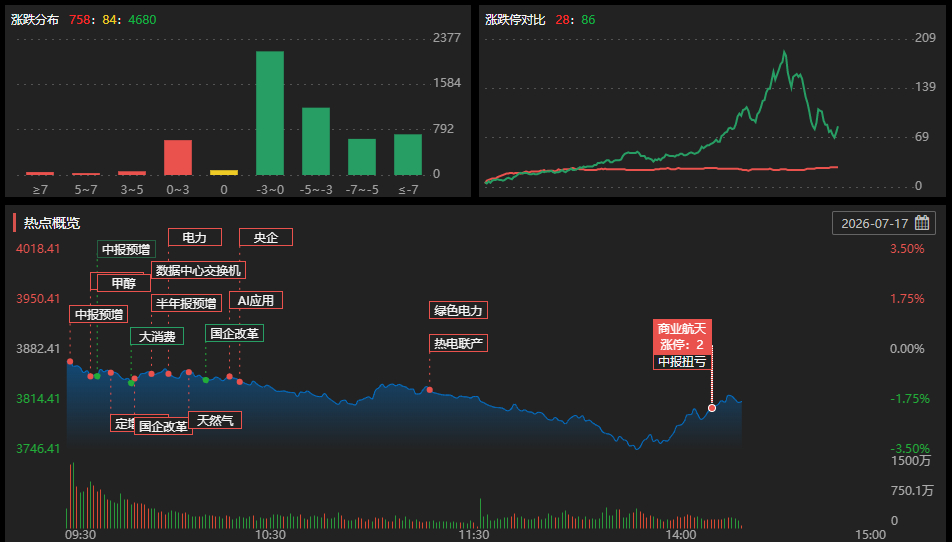Select the 甲醇 hotspot tag
Image resolution: width=952 pixels, height=542 pixels.
click(x=124, y=283)
